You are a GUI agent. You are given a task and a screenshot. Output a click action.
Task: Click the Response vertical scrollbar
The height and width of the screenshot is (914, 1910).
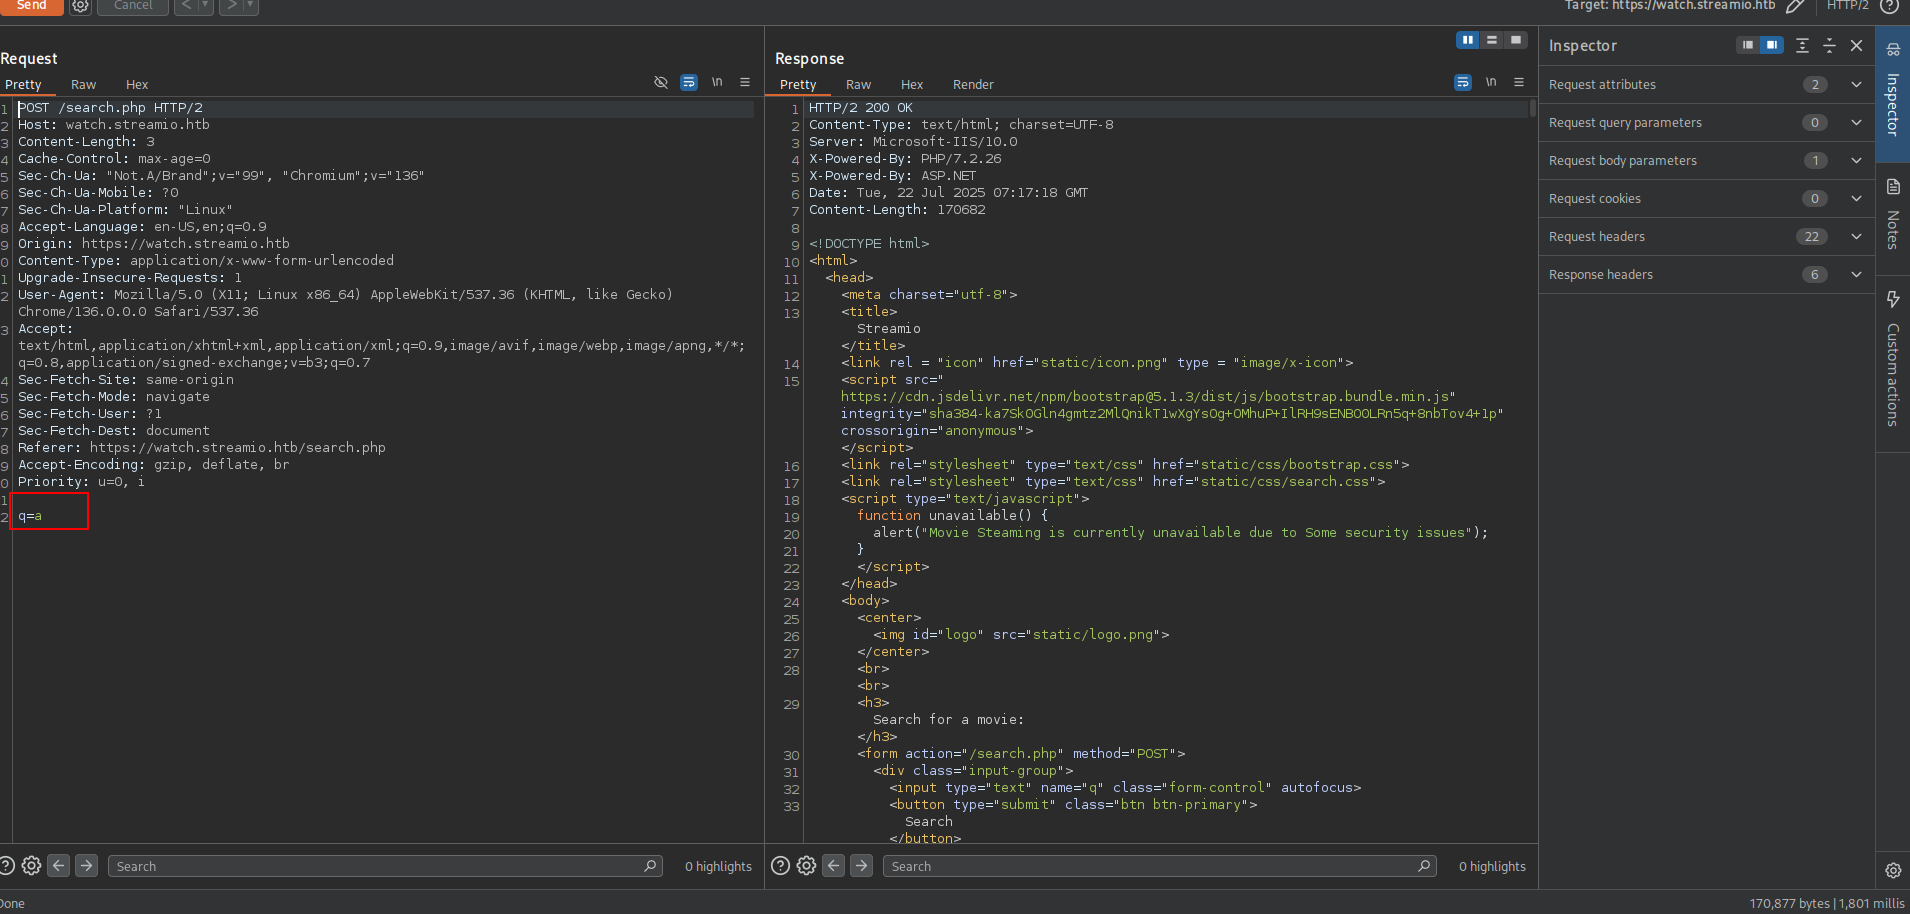pyautogui.click(x=1532, y=108)
